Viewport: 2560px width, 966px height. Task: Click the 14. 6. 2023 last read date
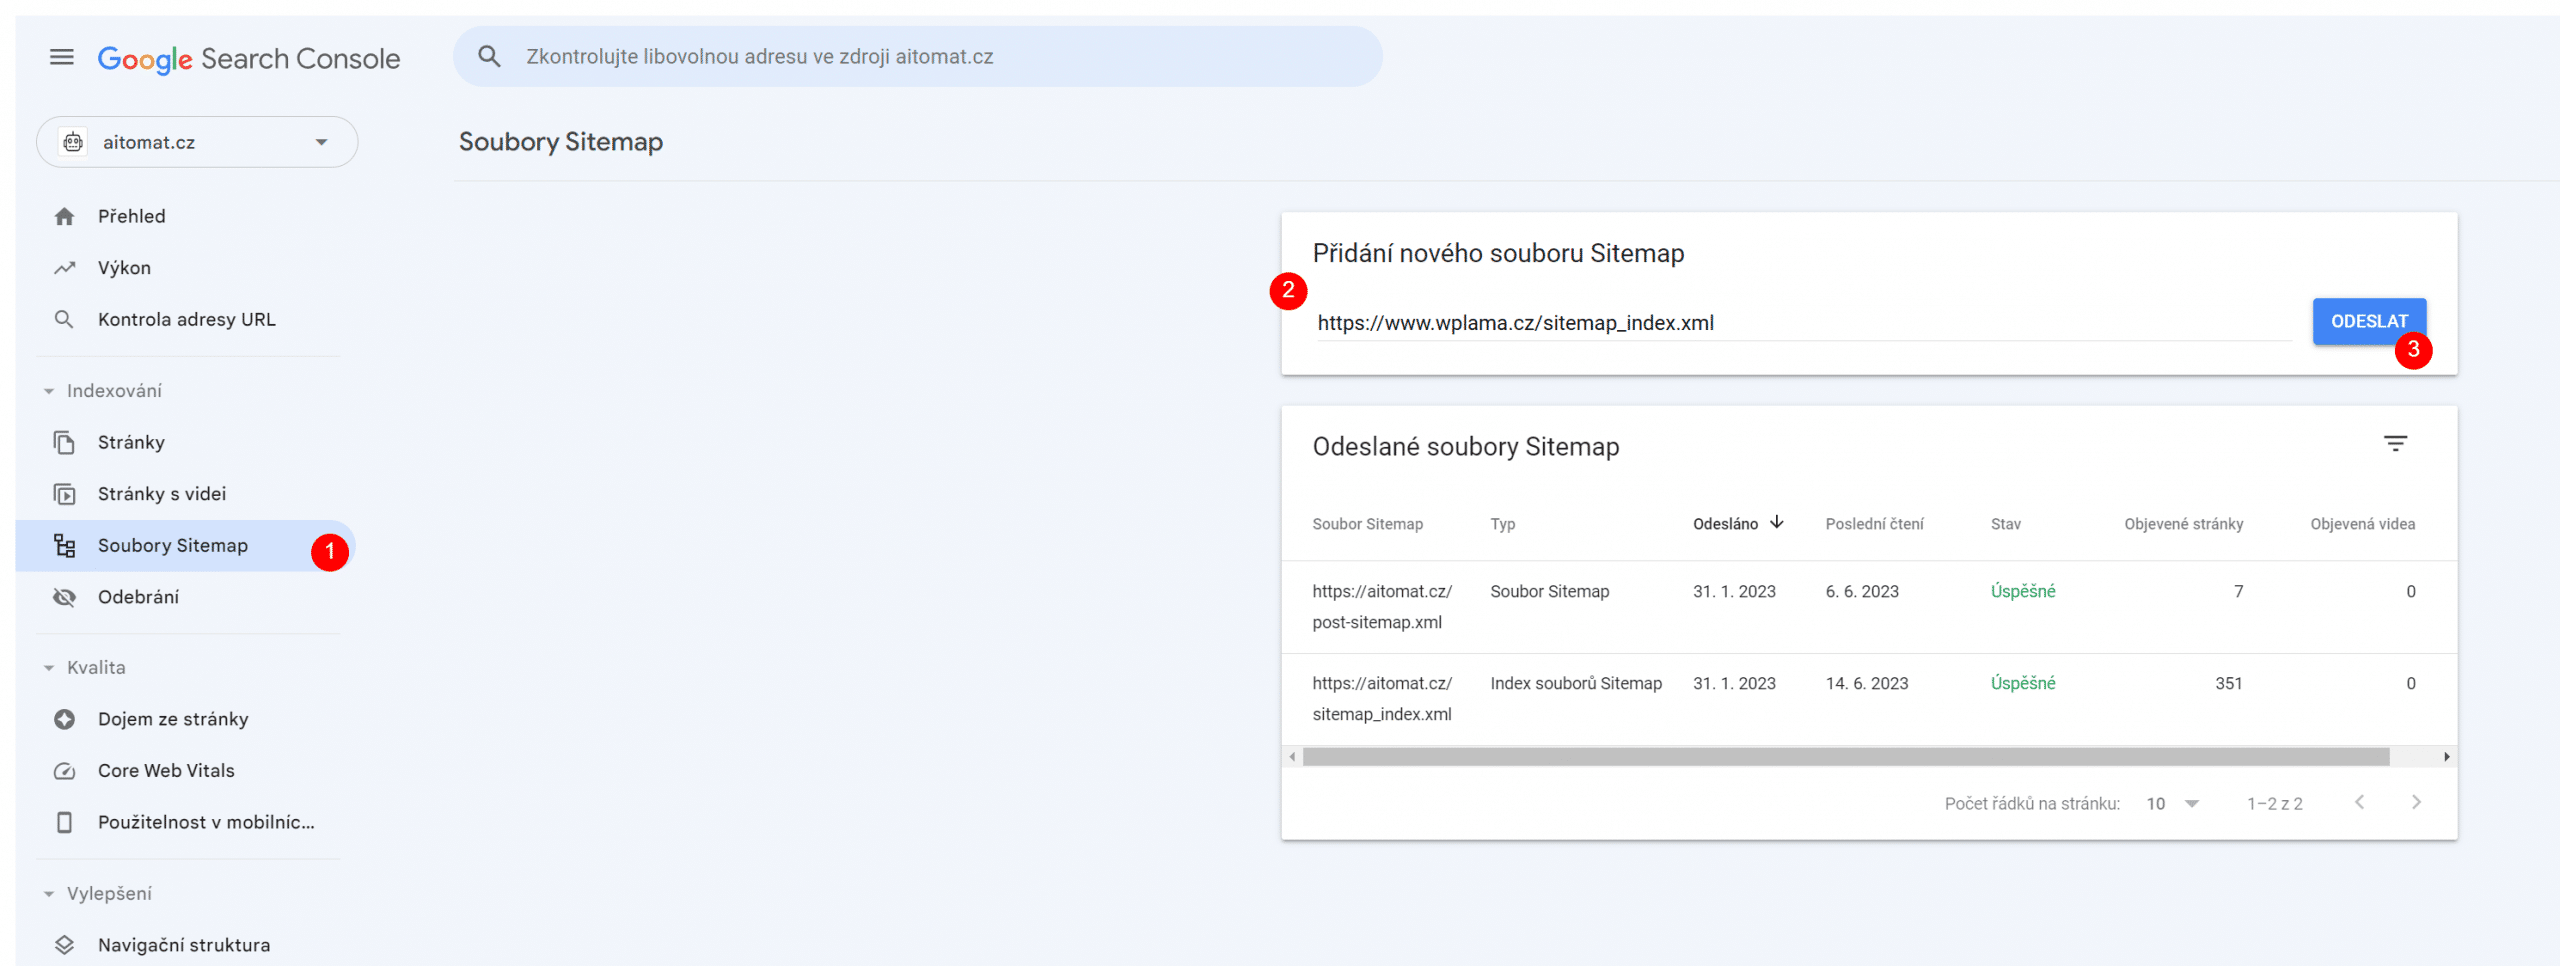[1867, 683]
